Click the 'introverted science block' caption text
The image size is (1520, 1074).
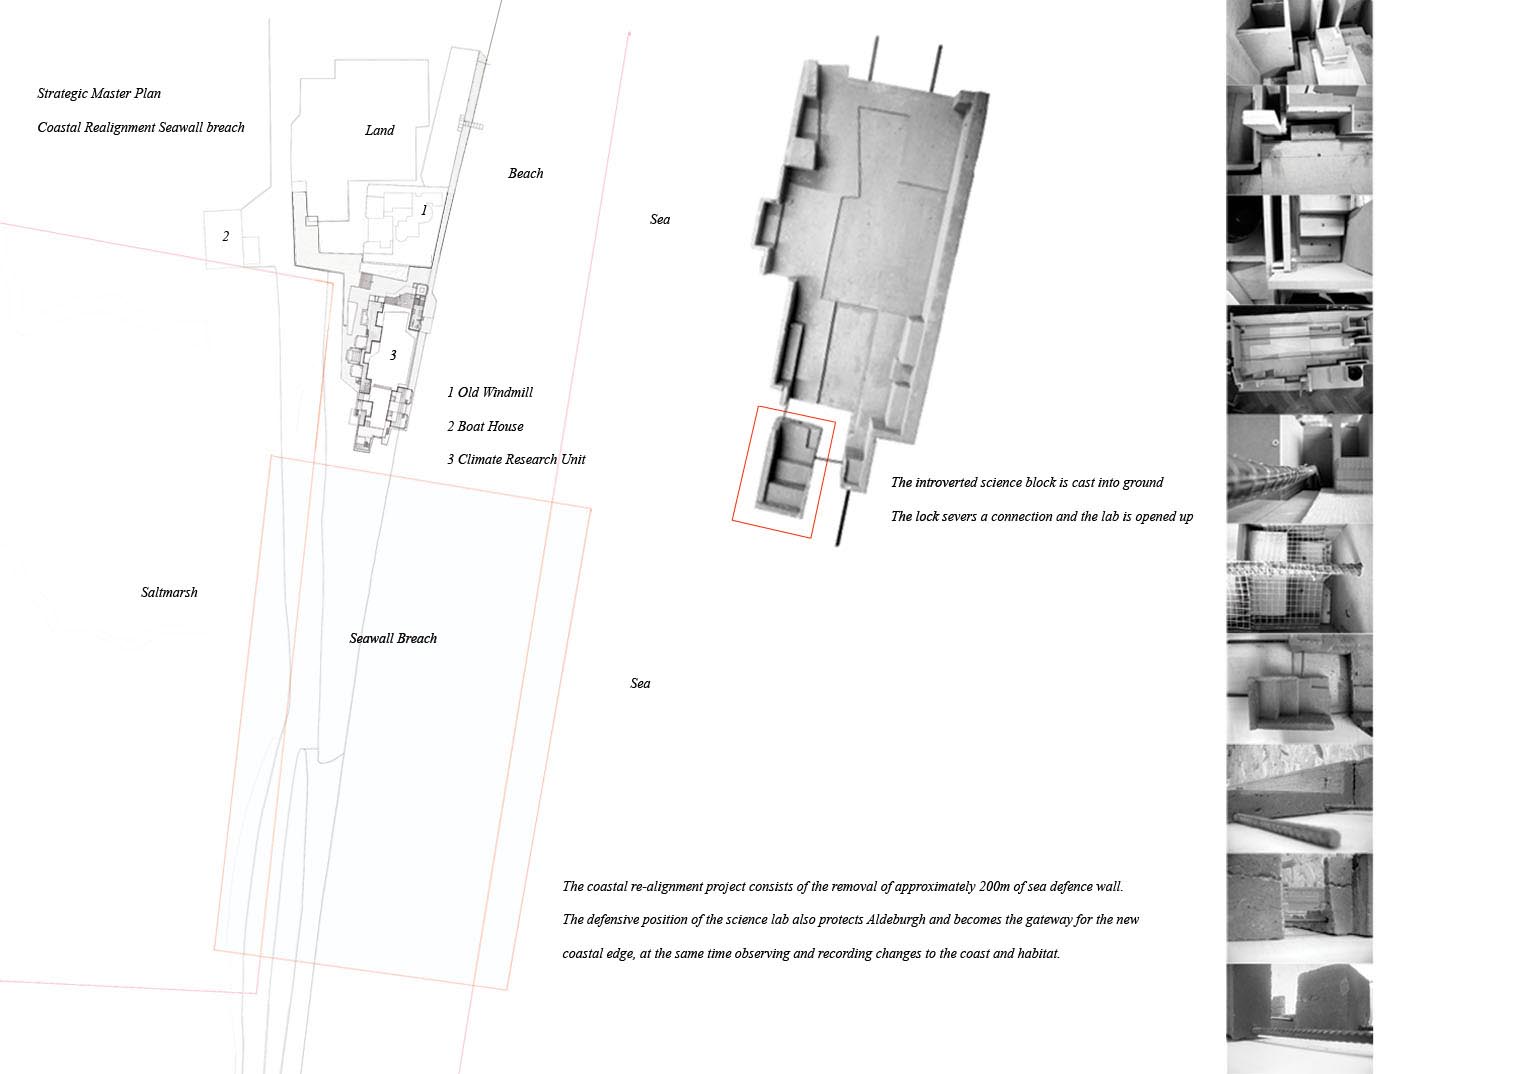(1027, 483)
